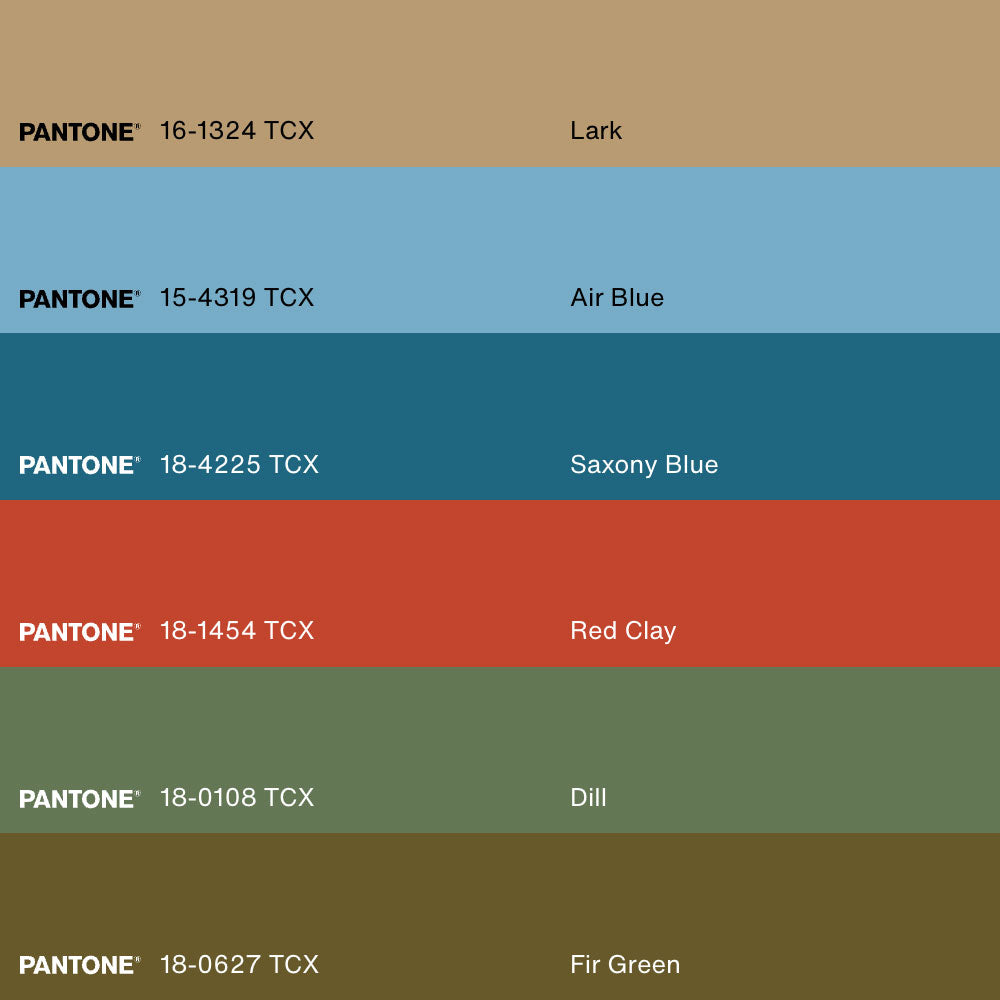Click the Air Blue color name
The image size is (1000, 1000).
[x=617, y=298]
